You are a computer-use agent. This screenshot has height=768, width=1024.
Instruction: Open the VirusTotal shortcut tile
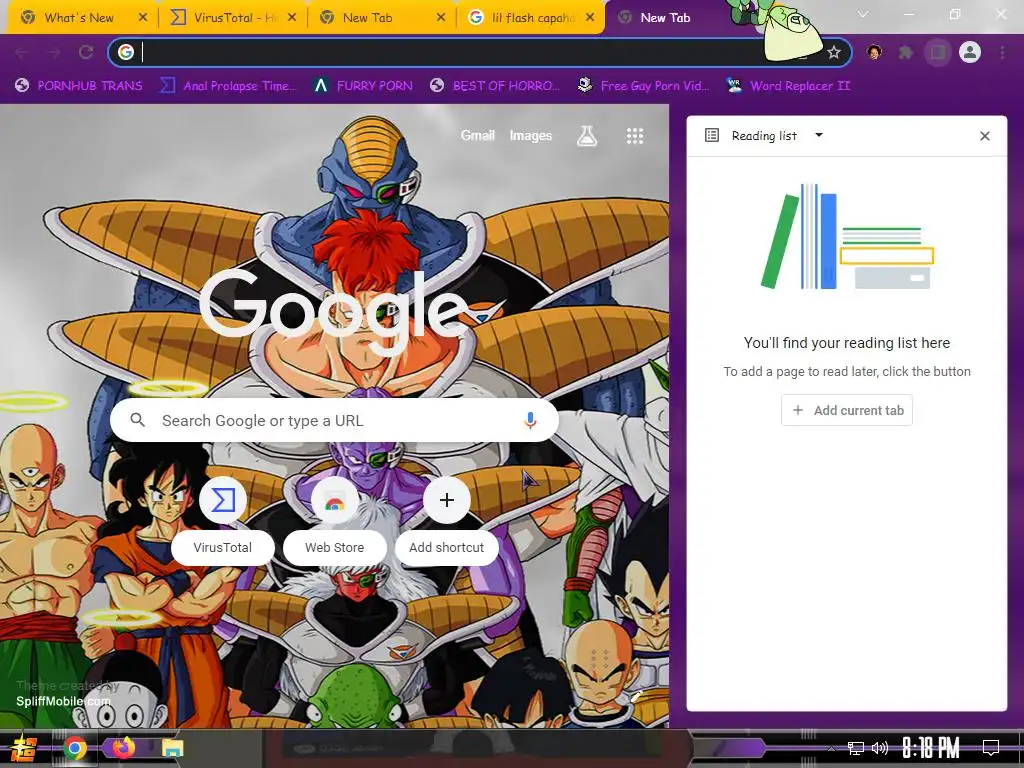223,521
